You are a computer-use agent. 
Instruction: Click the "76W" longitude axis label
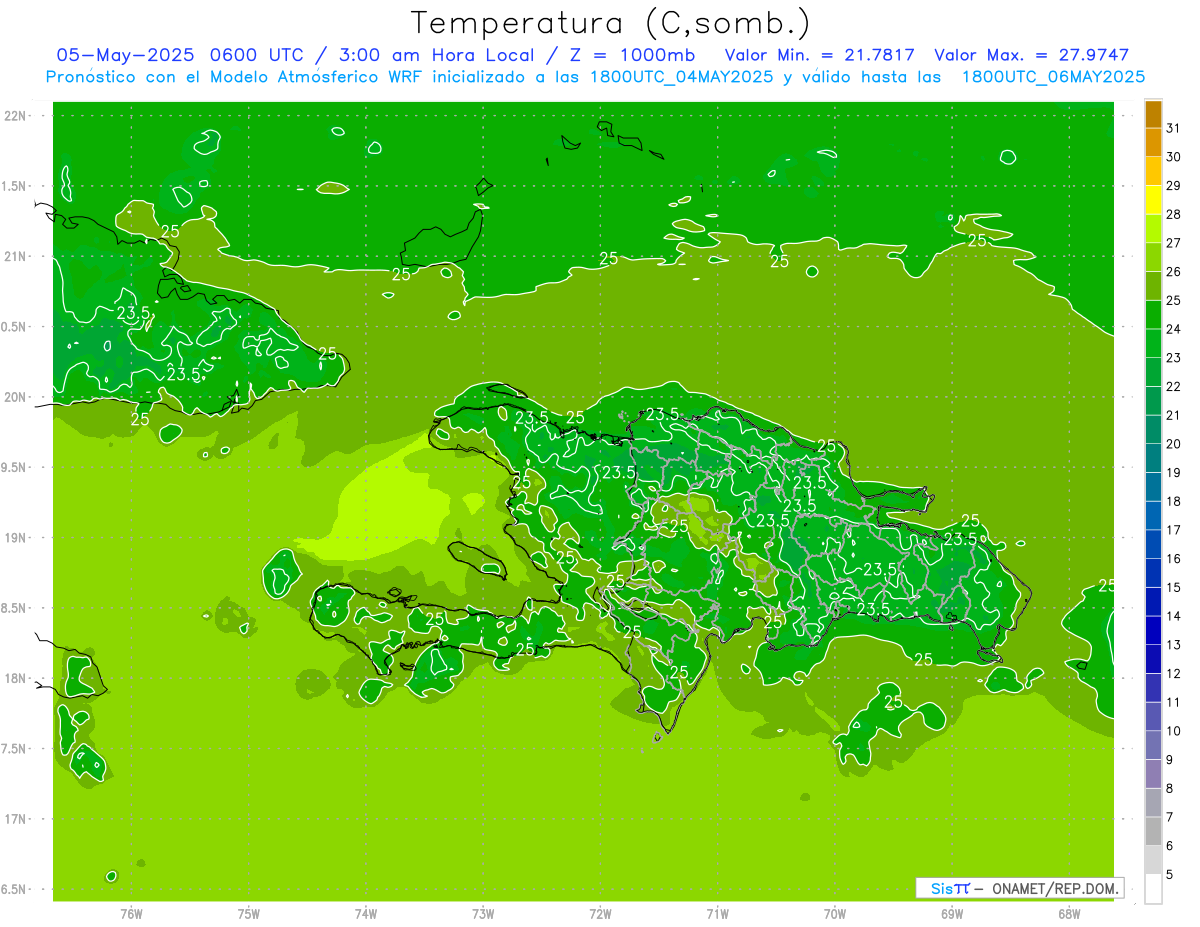point(131,913)
